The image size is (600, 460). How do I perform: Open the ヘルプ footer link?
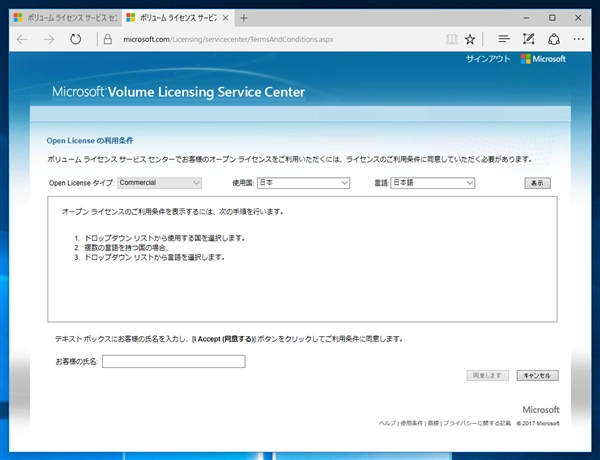[387, 423]
